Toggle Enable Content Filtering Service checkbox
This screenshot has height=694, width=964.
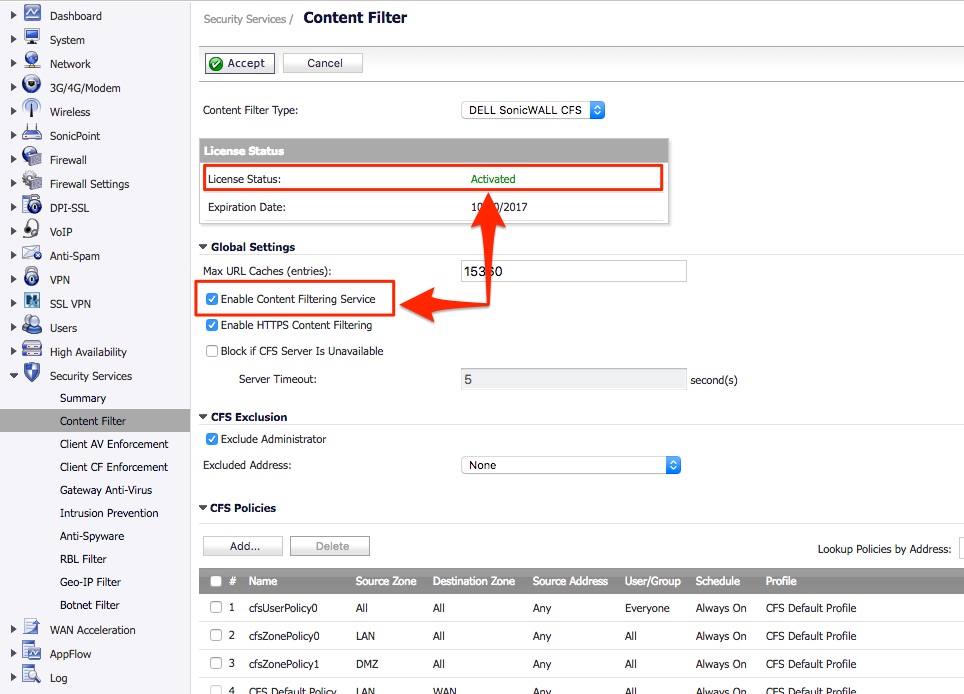click(x=211, y=299)
